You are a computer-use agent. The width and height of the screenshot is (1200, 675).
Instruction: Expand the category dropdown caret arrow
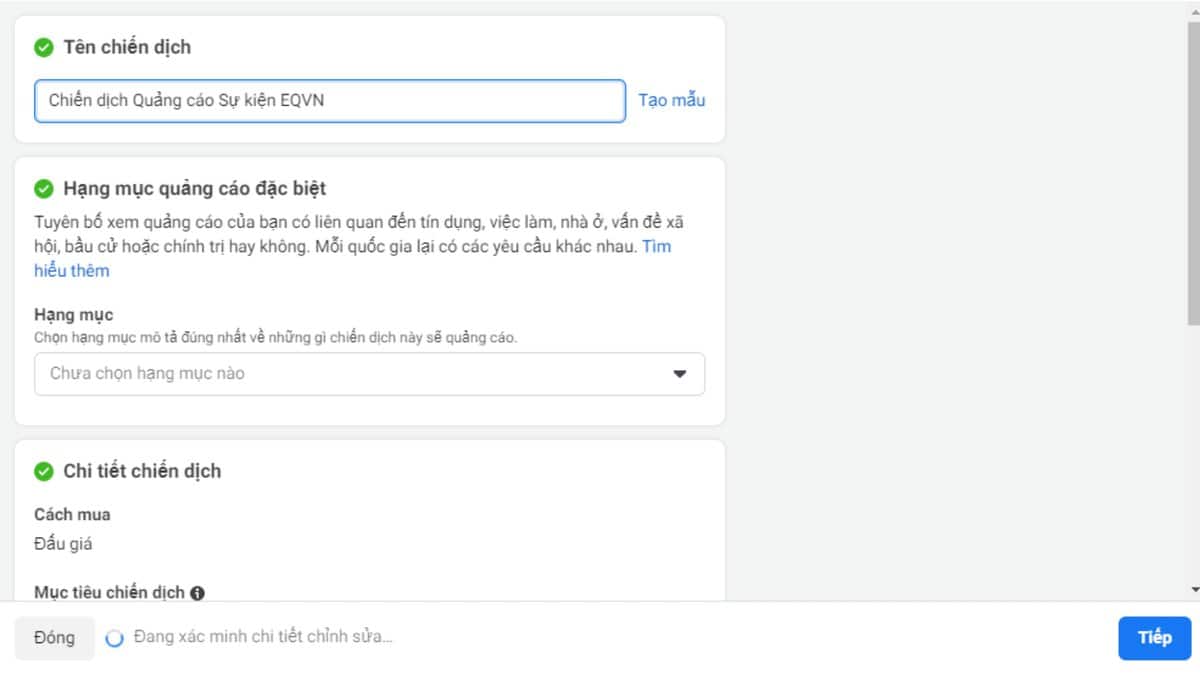click(680, 374)
